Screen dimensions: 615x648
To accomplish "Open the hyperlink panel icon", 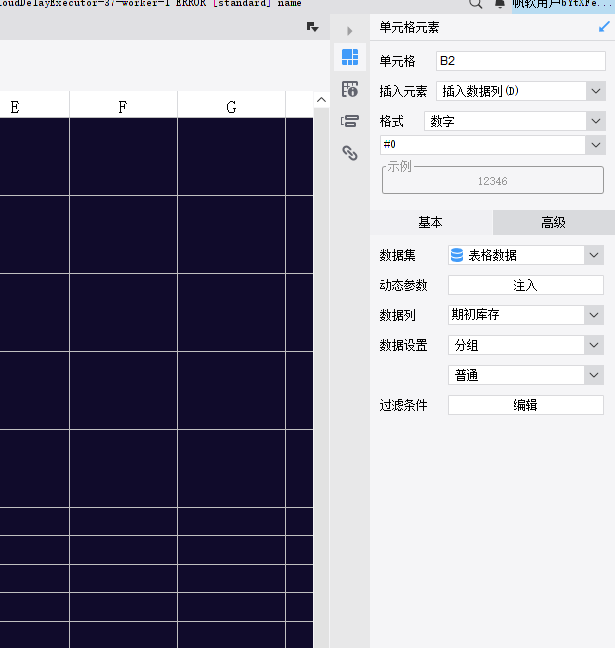I will (350, 153).
